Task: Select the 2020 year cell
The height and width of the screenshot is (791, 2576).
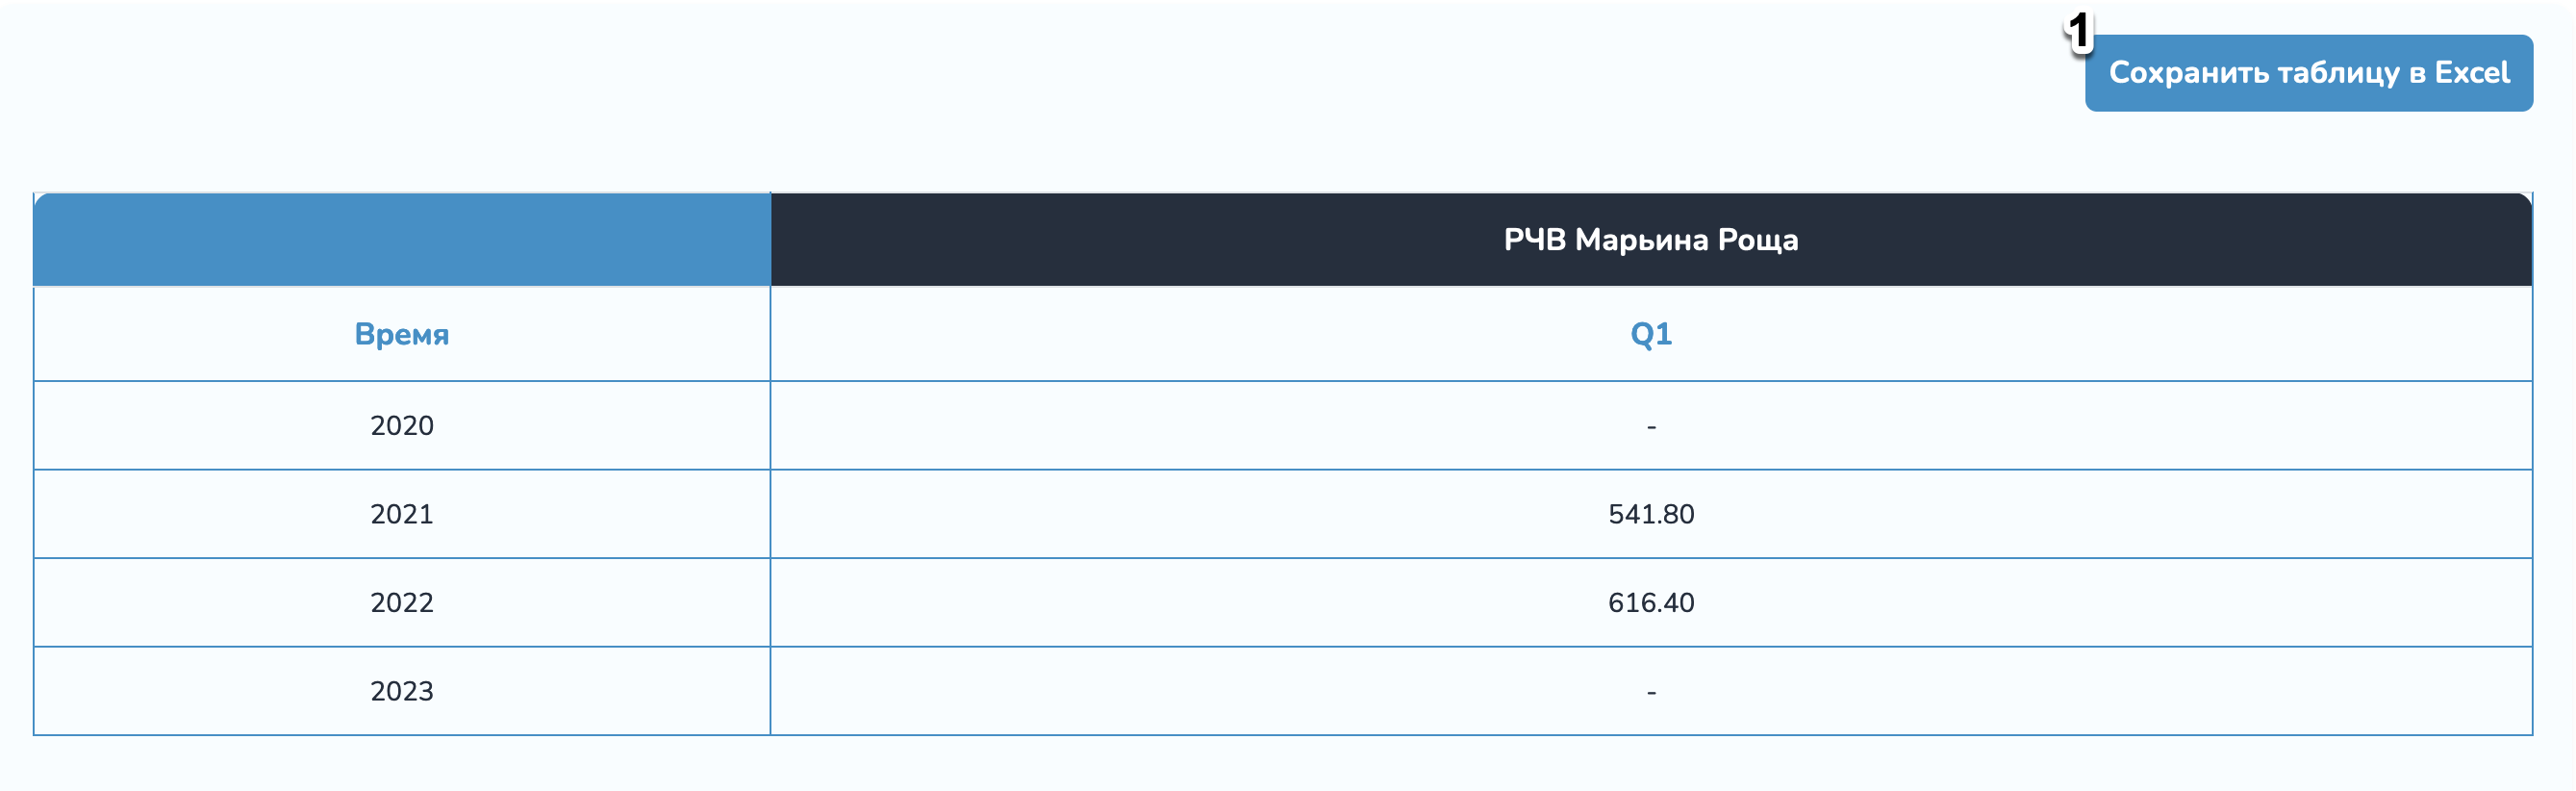Action: 402,426
